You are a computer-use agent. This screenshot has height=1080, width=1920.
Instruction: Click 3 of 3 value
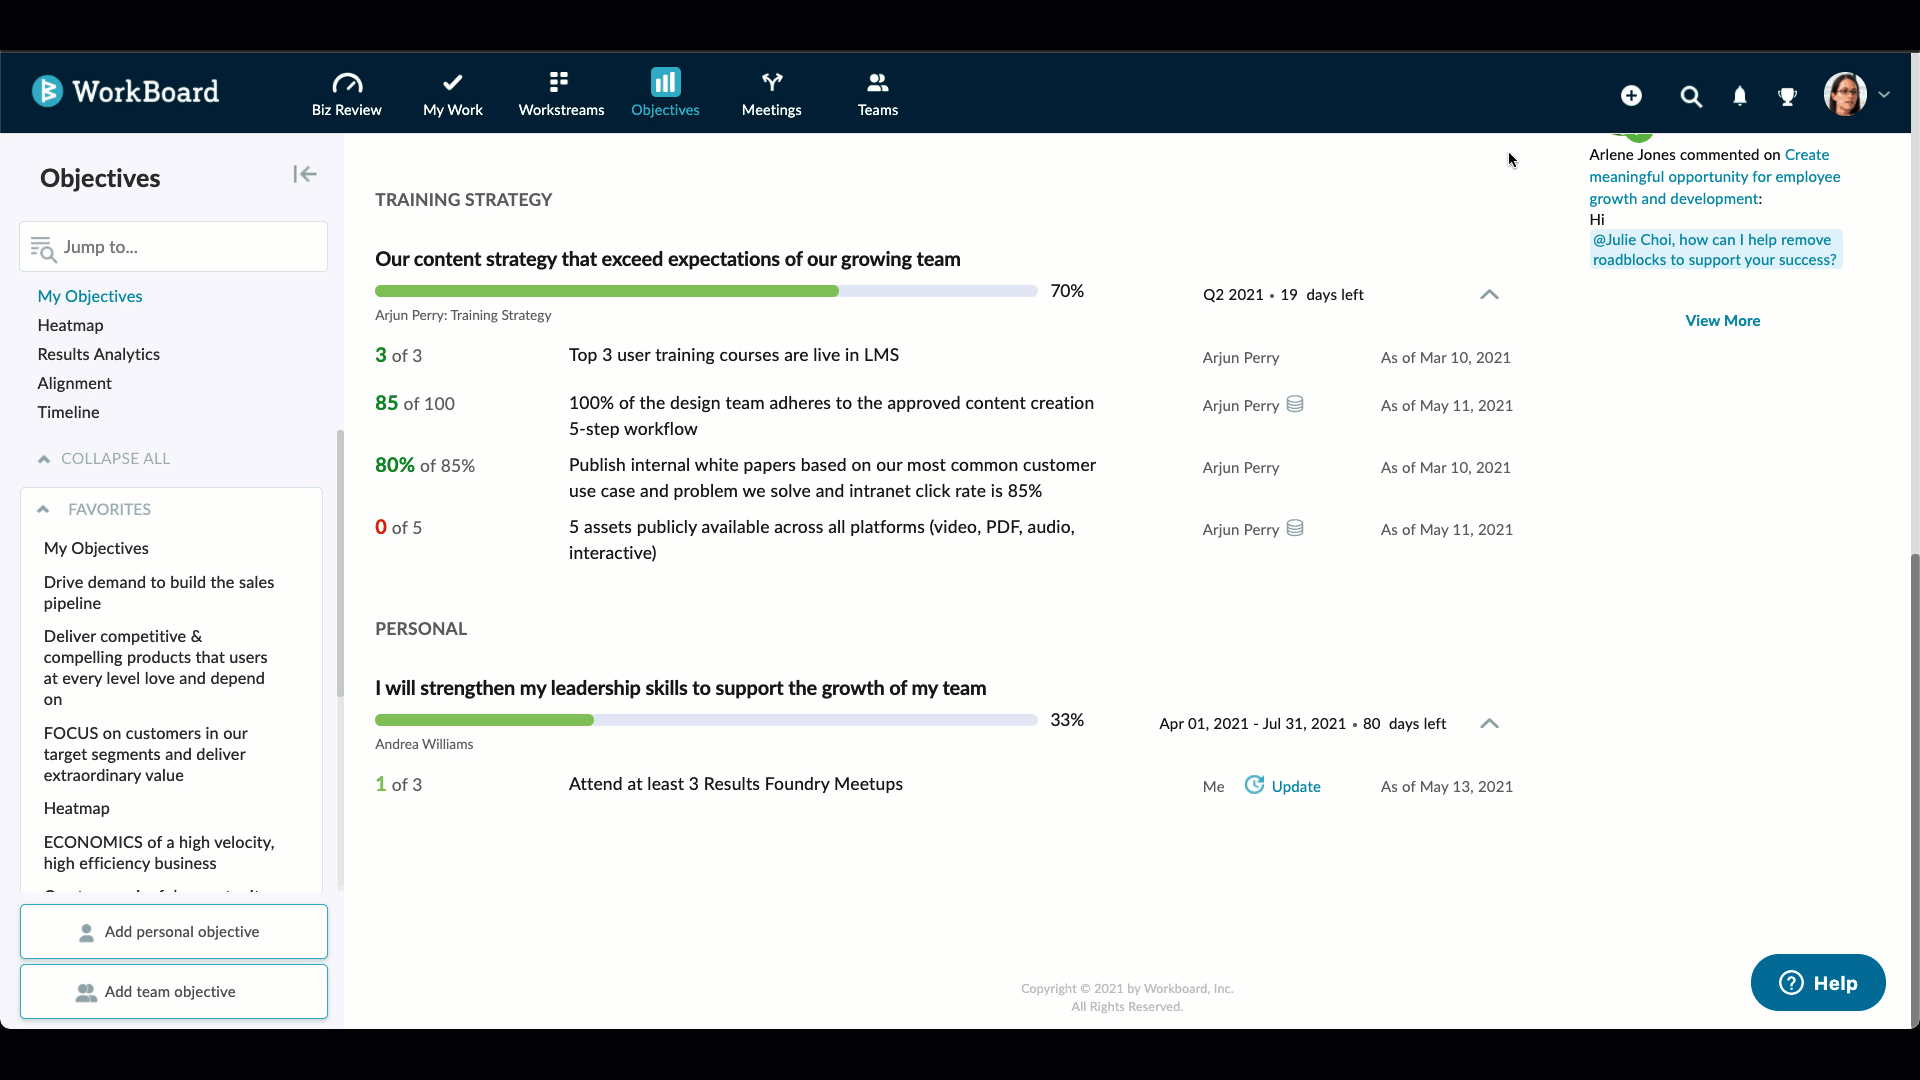[x=398, y=355]
